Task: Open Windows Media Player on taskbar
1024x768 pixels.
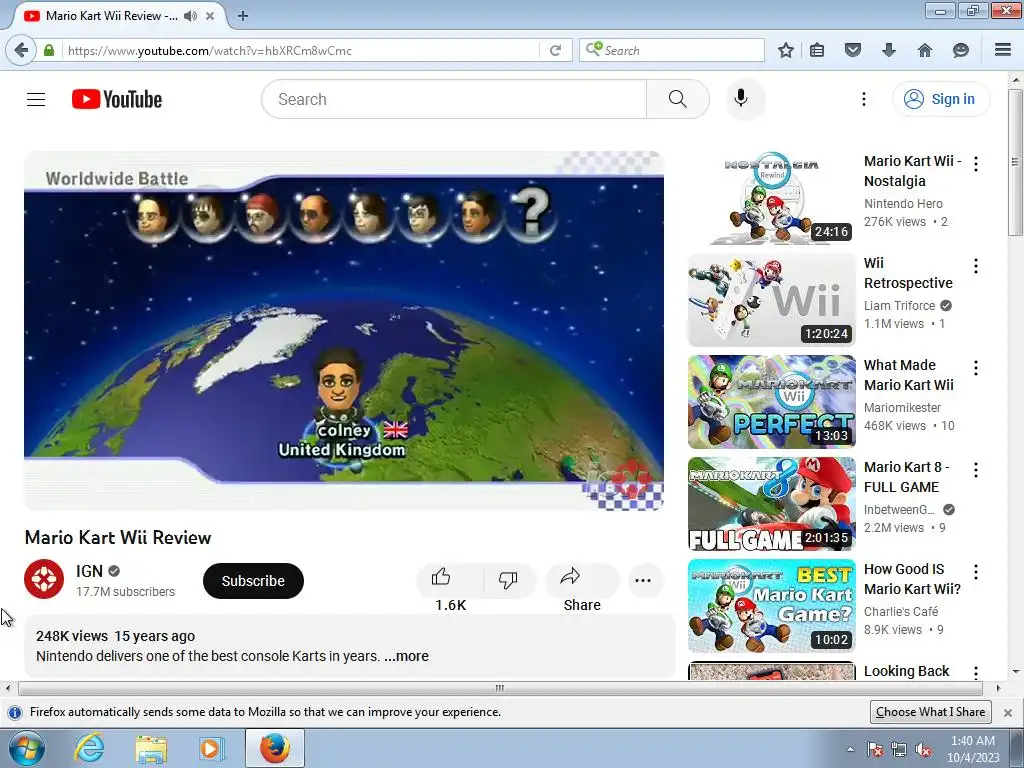Action: tap(211, 748)
